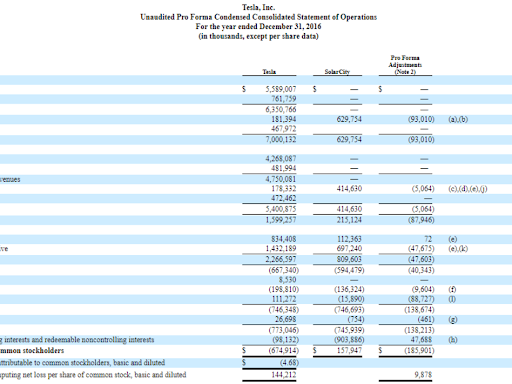The height and width of the screenshot is (384, 512).
Task: Click the "Tesla, Inc." title line
Action: pyautogui.click(x=258, y=7)
